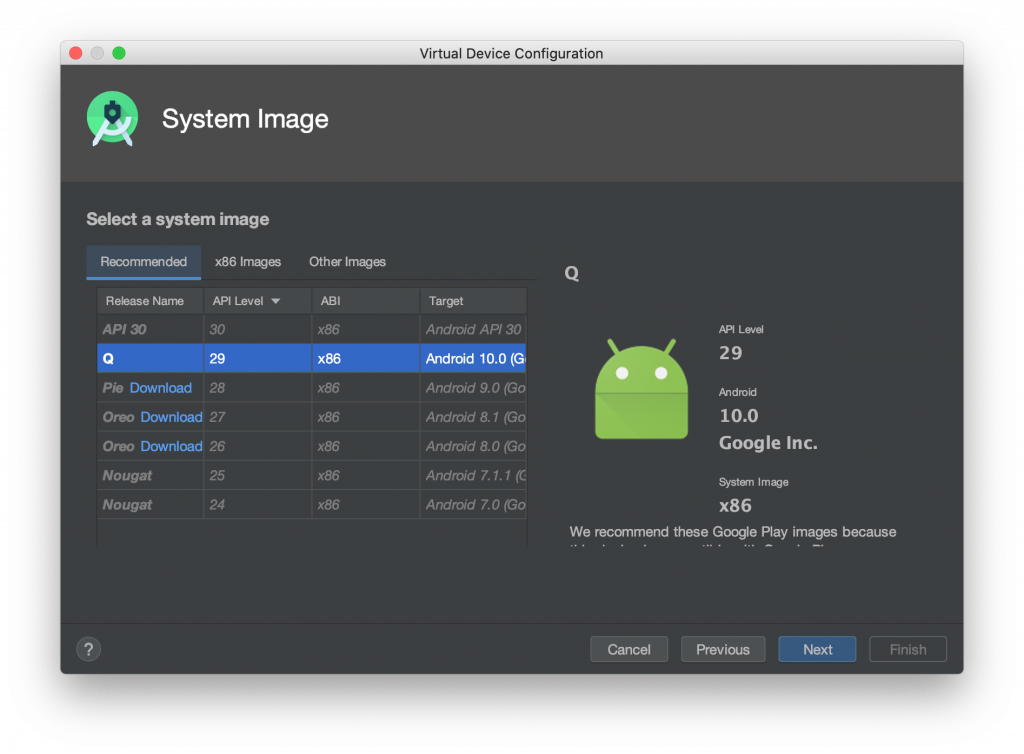Viewport: 1024px width, 754px height.
Task: Open help with the question mark button
Action: [x=89, y=649]
